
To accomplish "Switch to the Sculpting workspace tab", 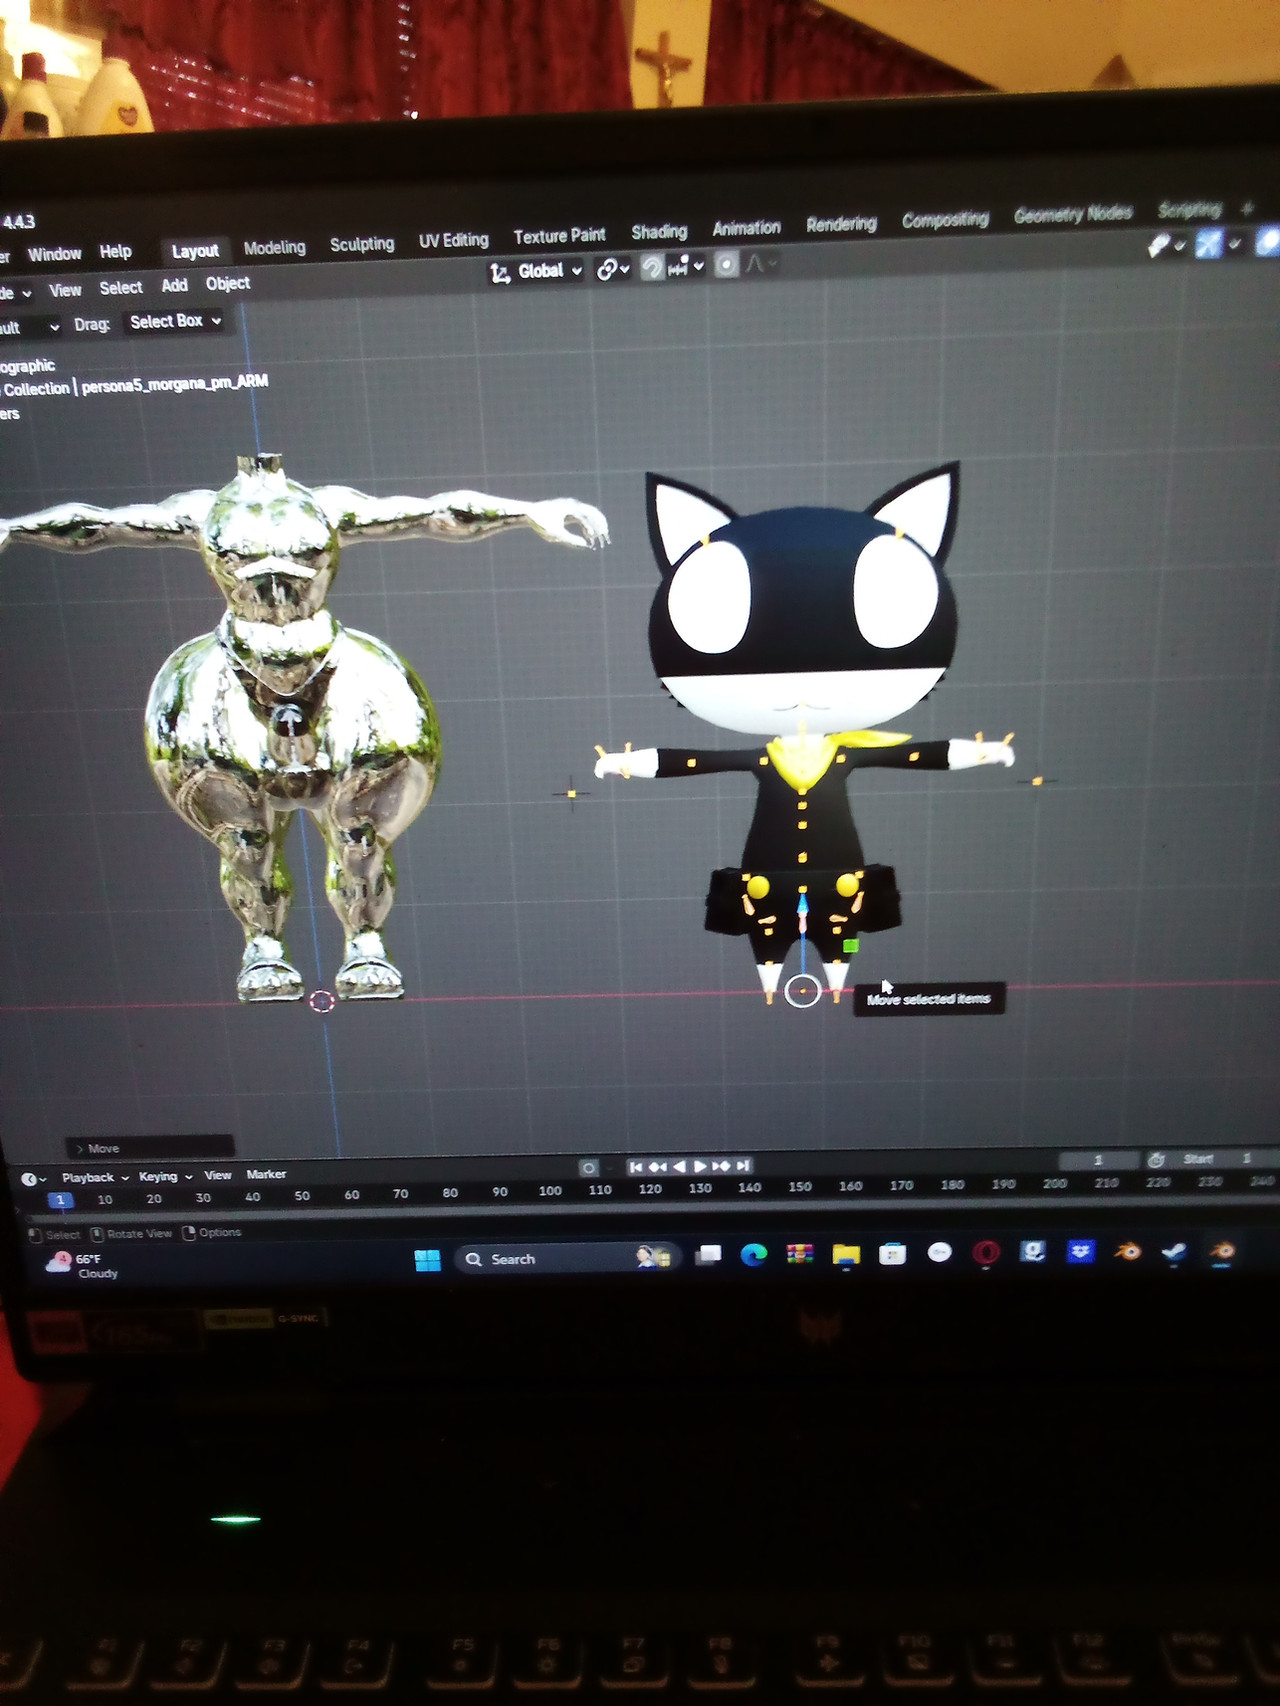I will click(362, 244).
